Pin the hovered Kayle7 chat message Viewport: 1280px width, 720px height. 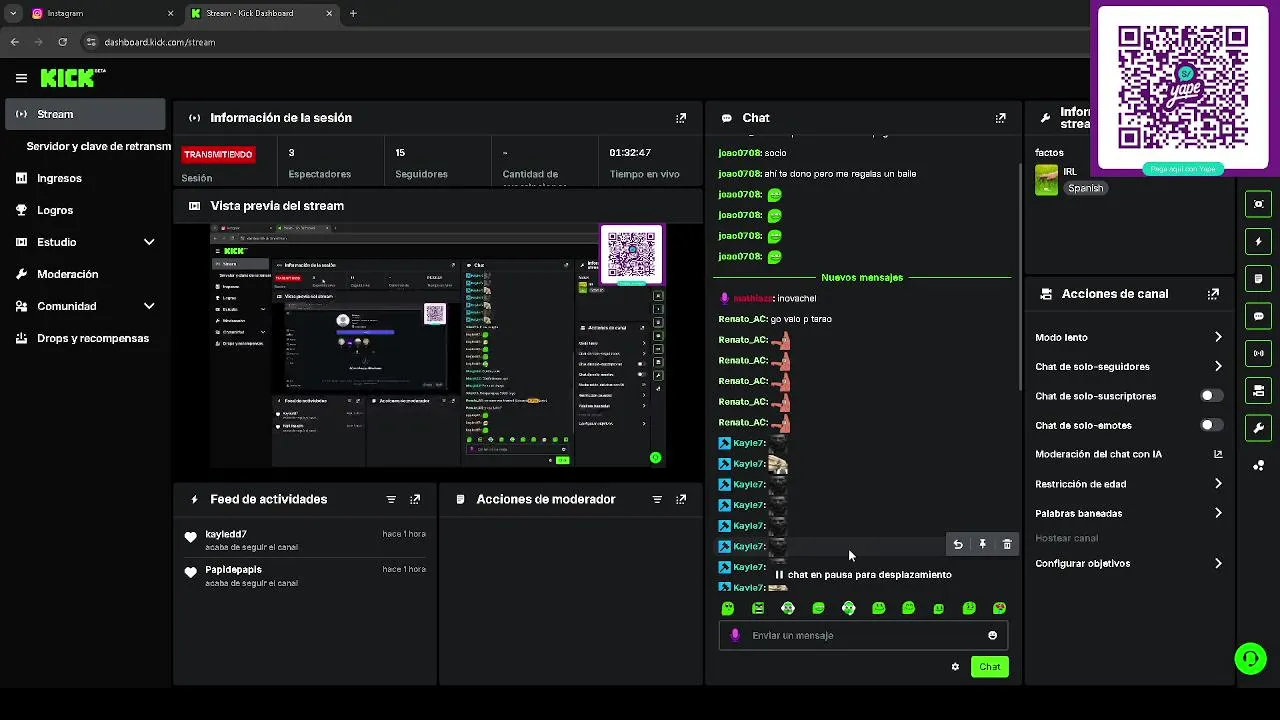coord(982,544)
